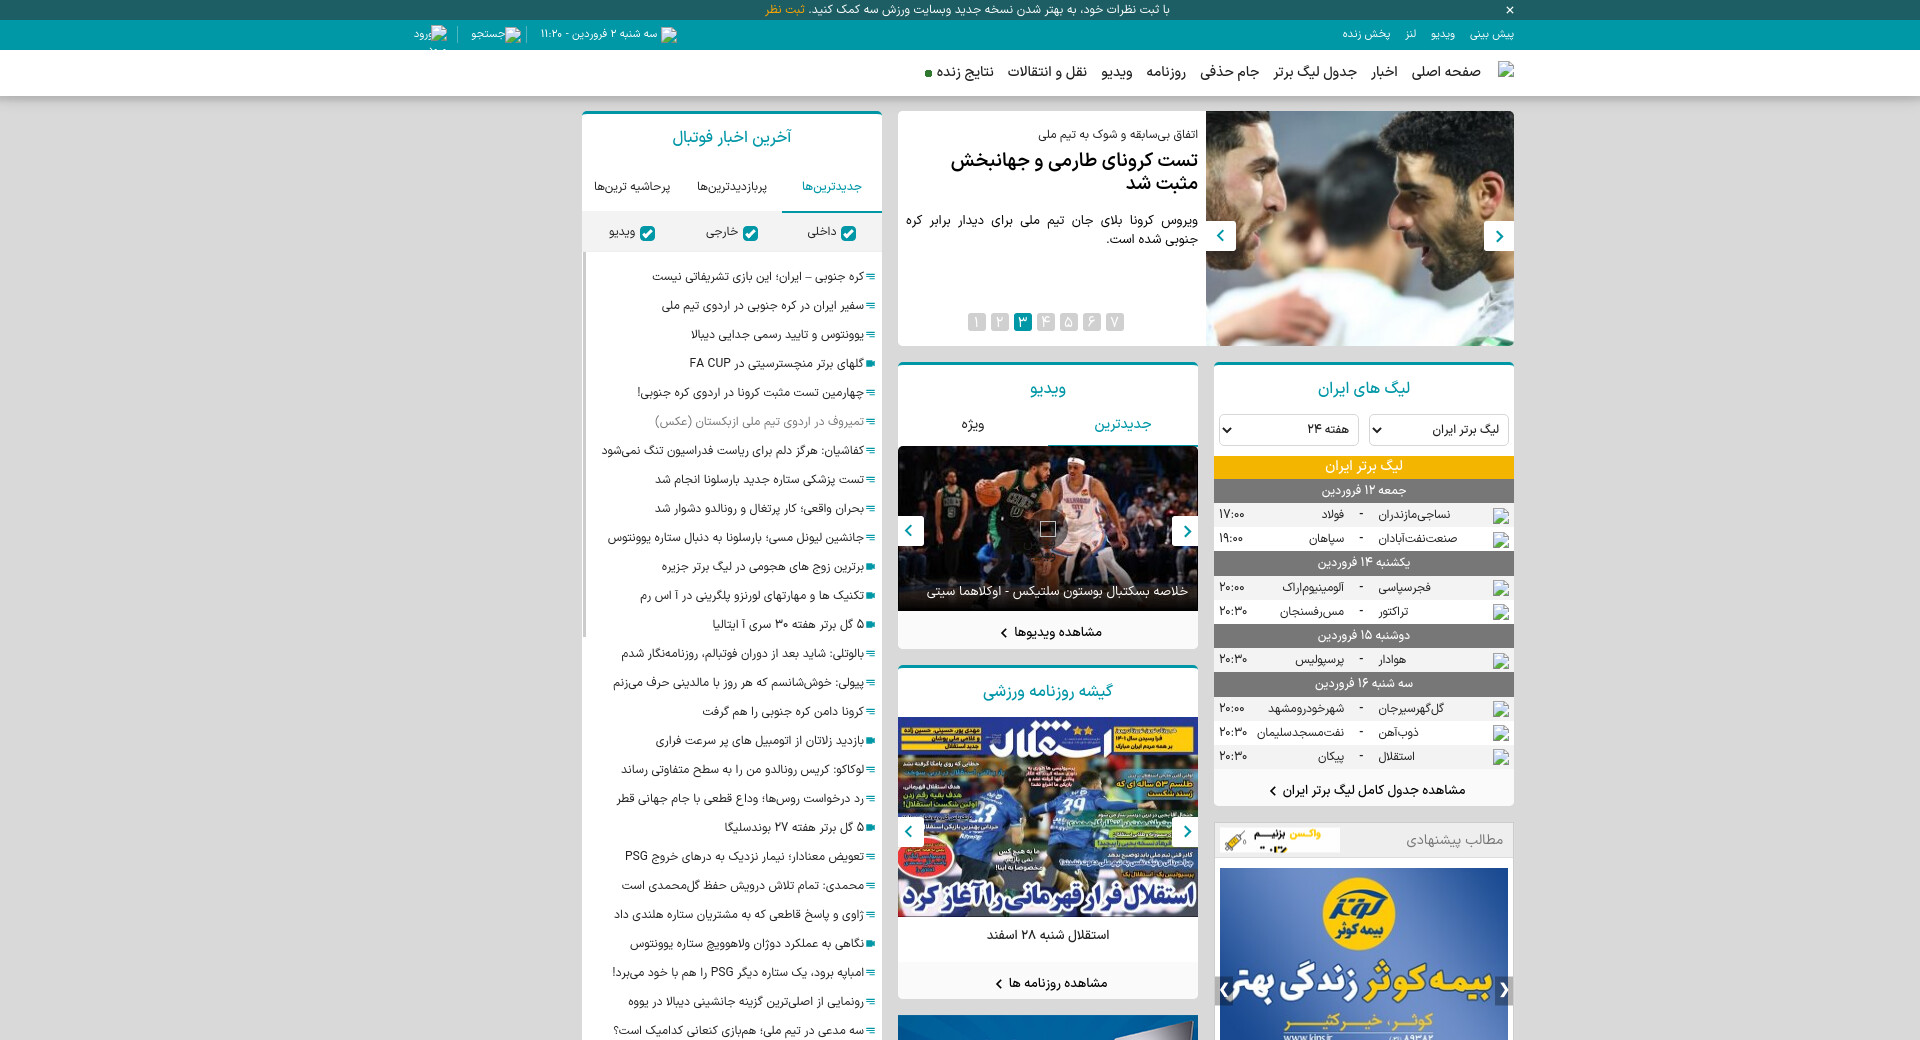Close the feedback banner with the X

coord(1510,10)
